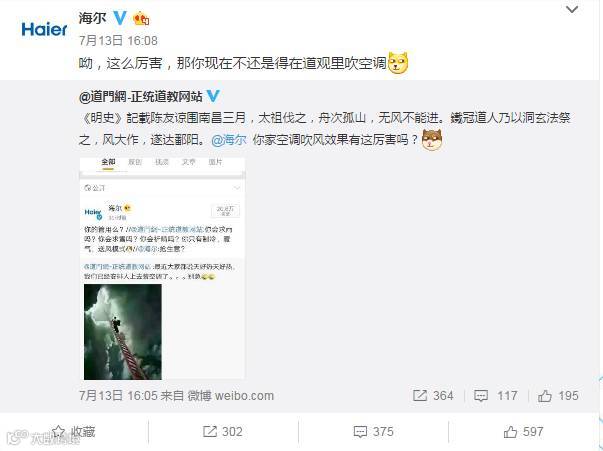Click the 收藏 favorite star button
The width and height of the screenshot is (603, 451).
74,432
